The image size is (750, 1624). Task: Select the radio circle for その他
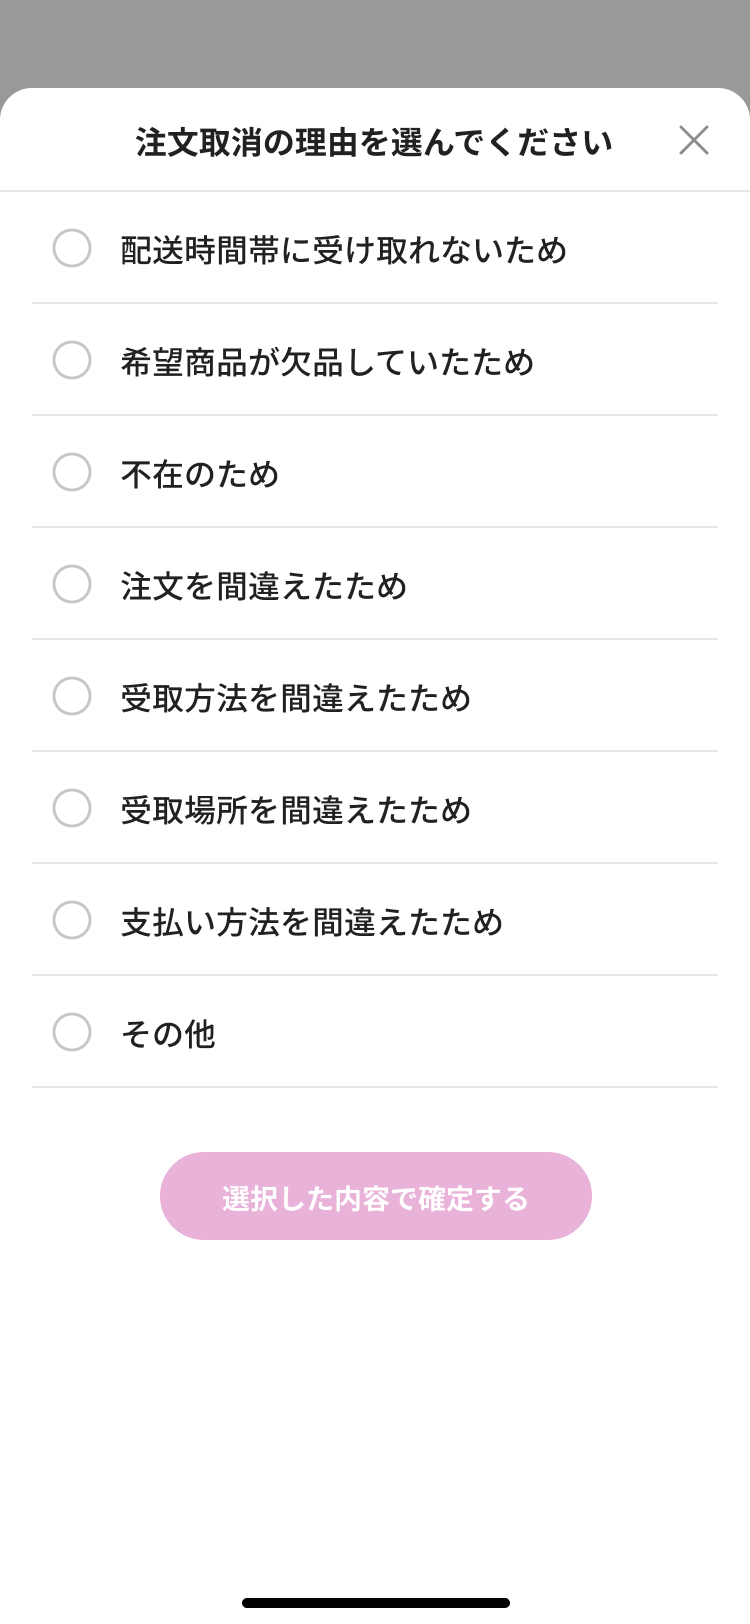(72, 1032)
